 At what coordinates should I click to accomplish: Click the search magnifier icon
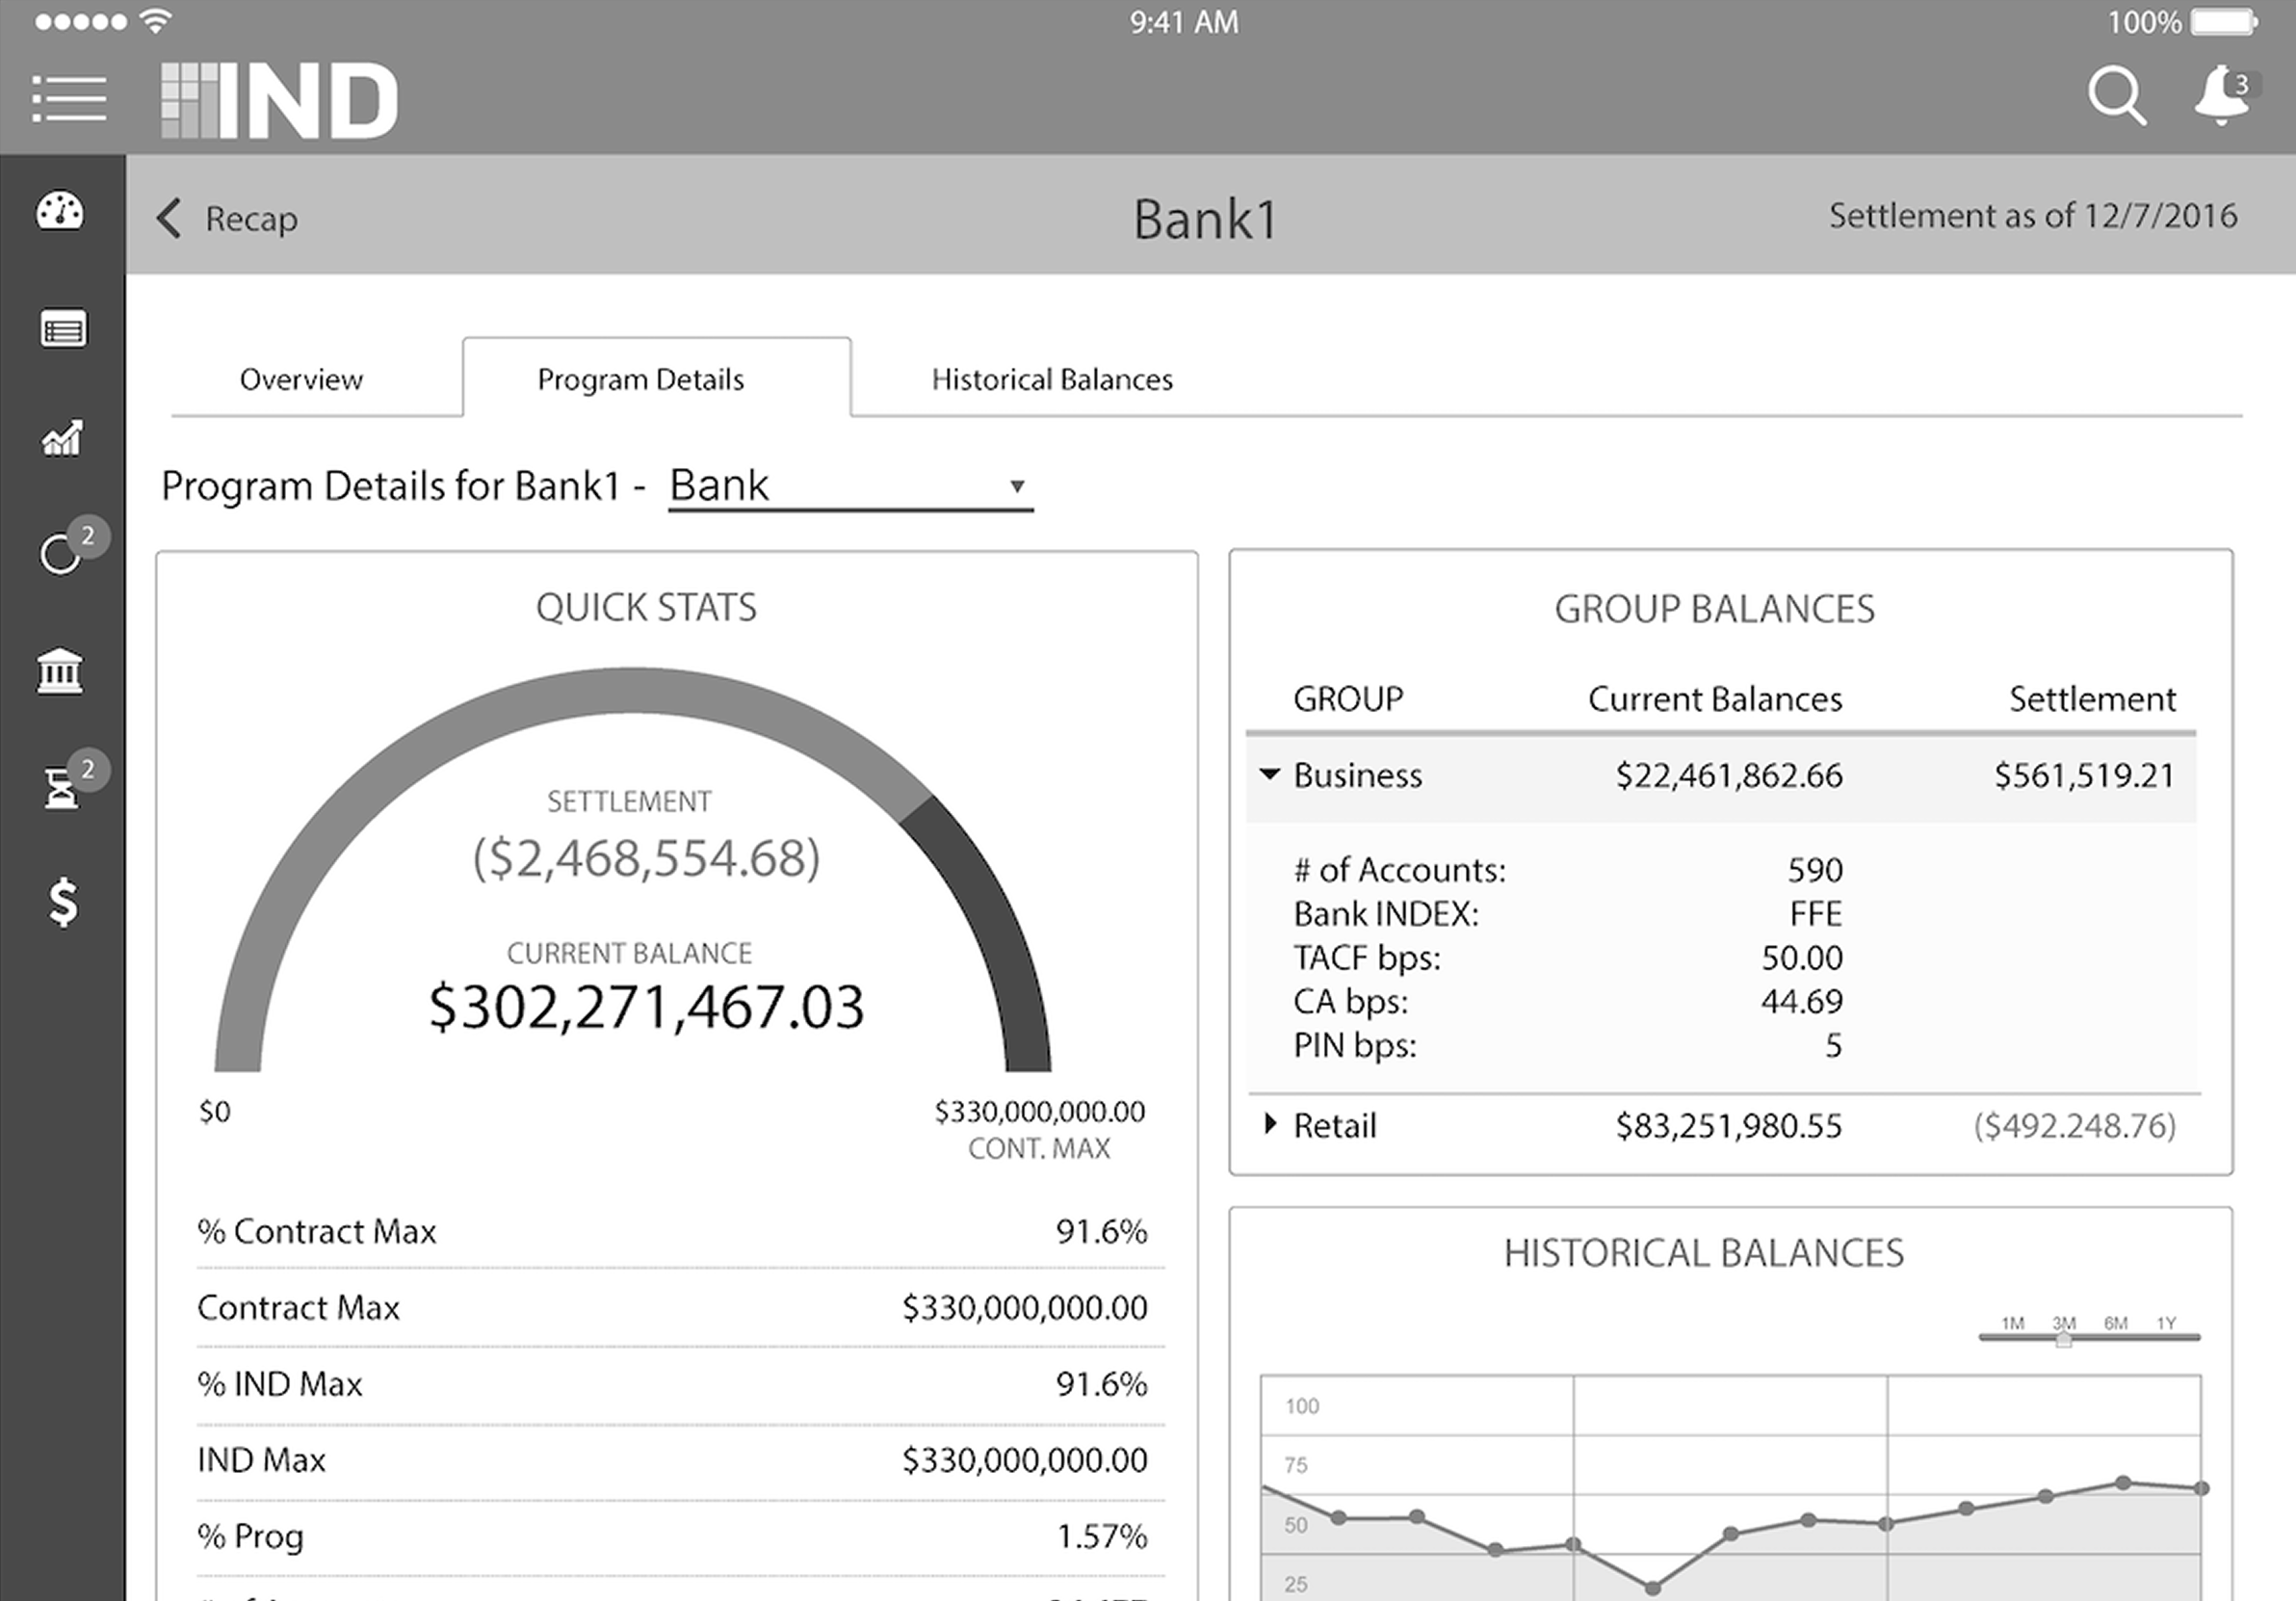[x=2115, y=96]
